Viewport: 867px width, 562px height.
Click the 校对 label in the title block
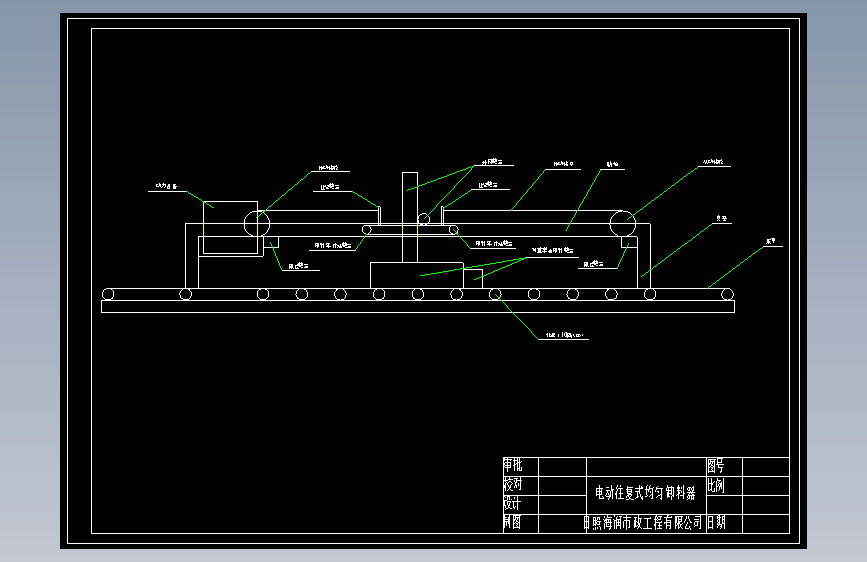coord(513,485)
